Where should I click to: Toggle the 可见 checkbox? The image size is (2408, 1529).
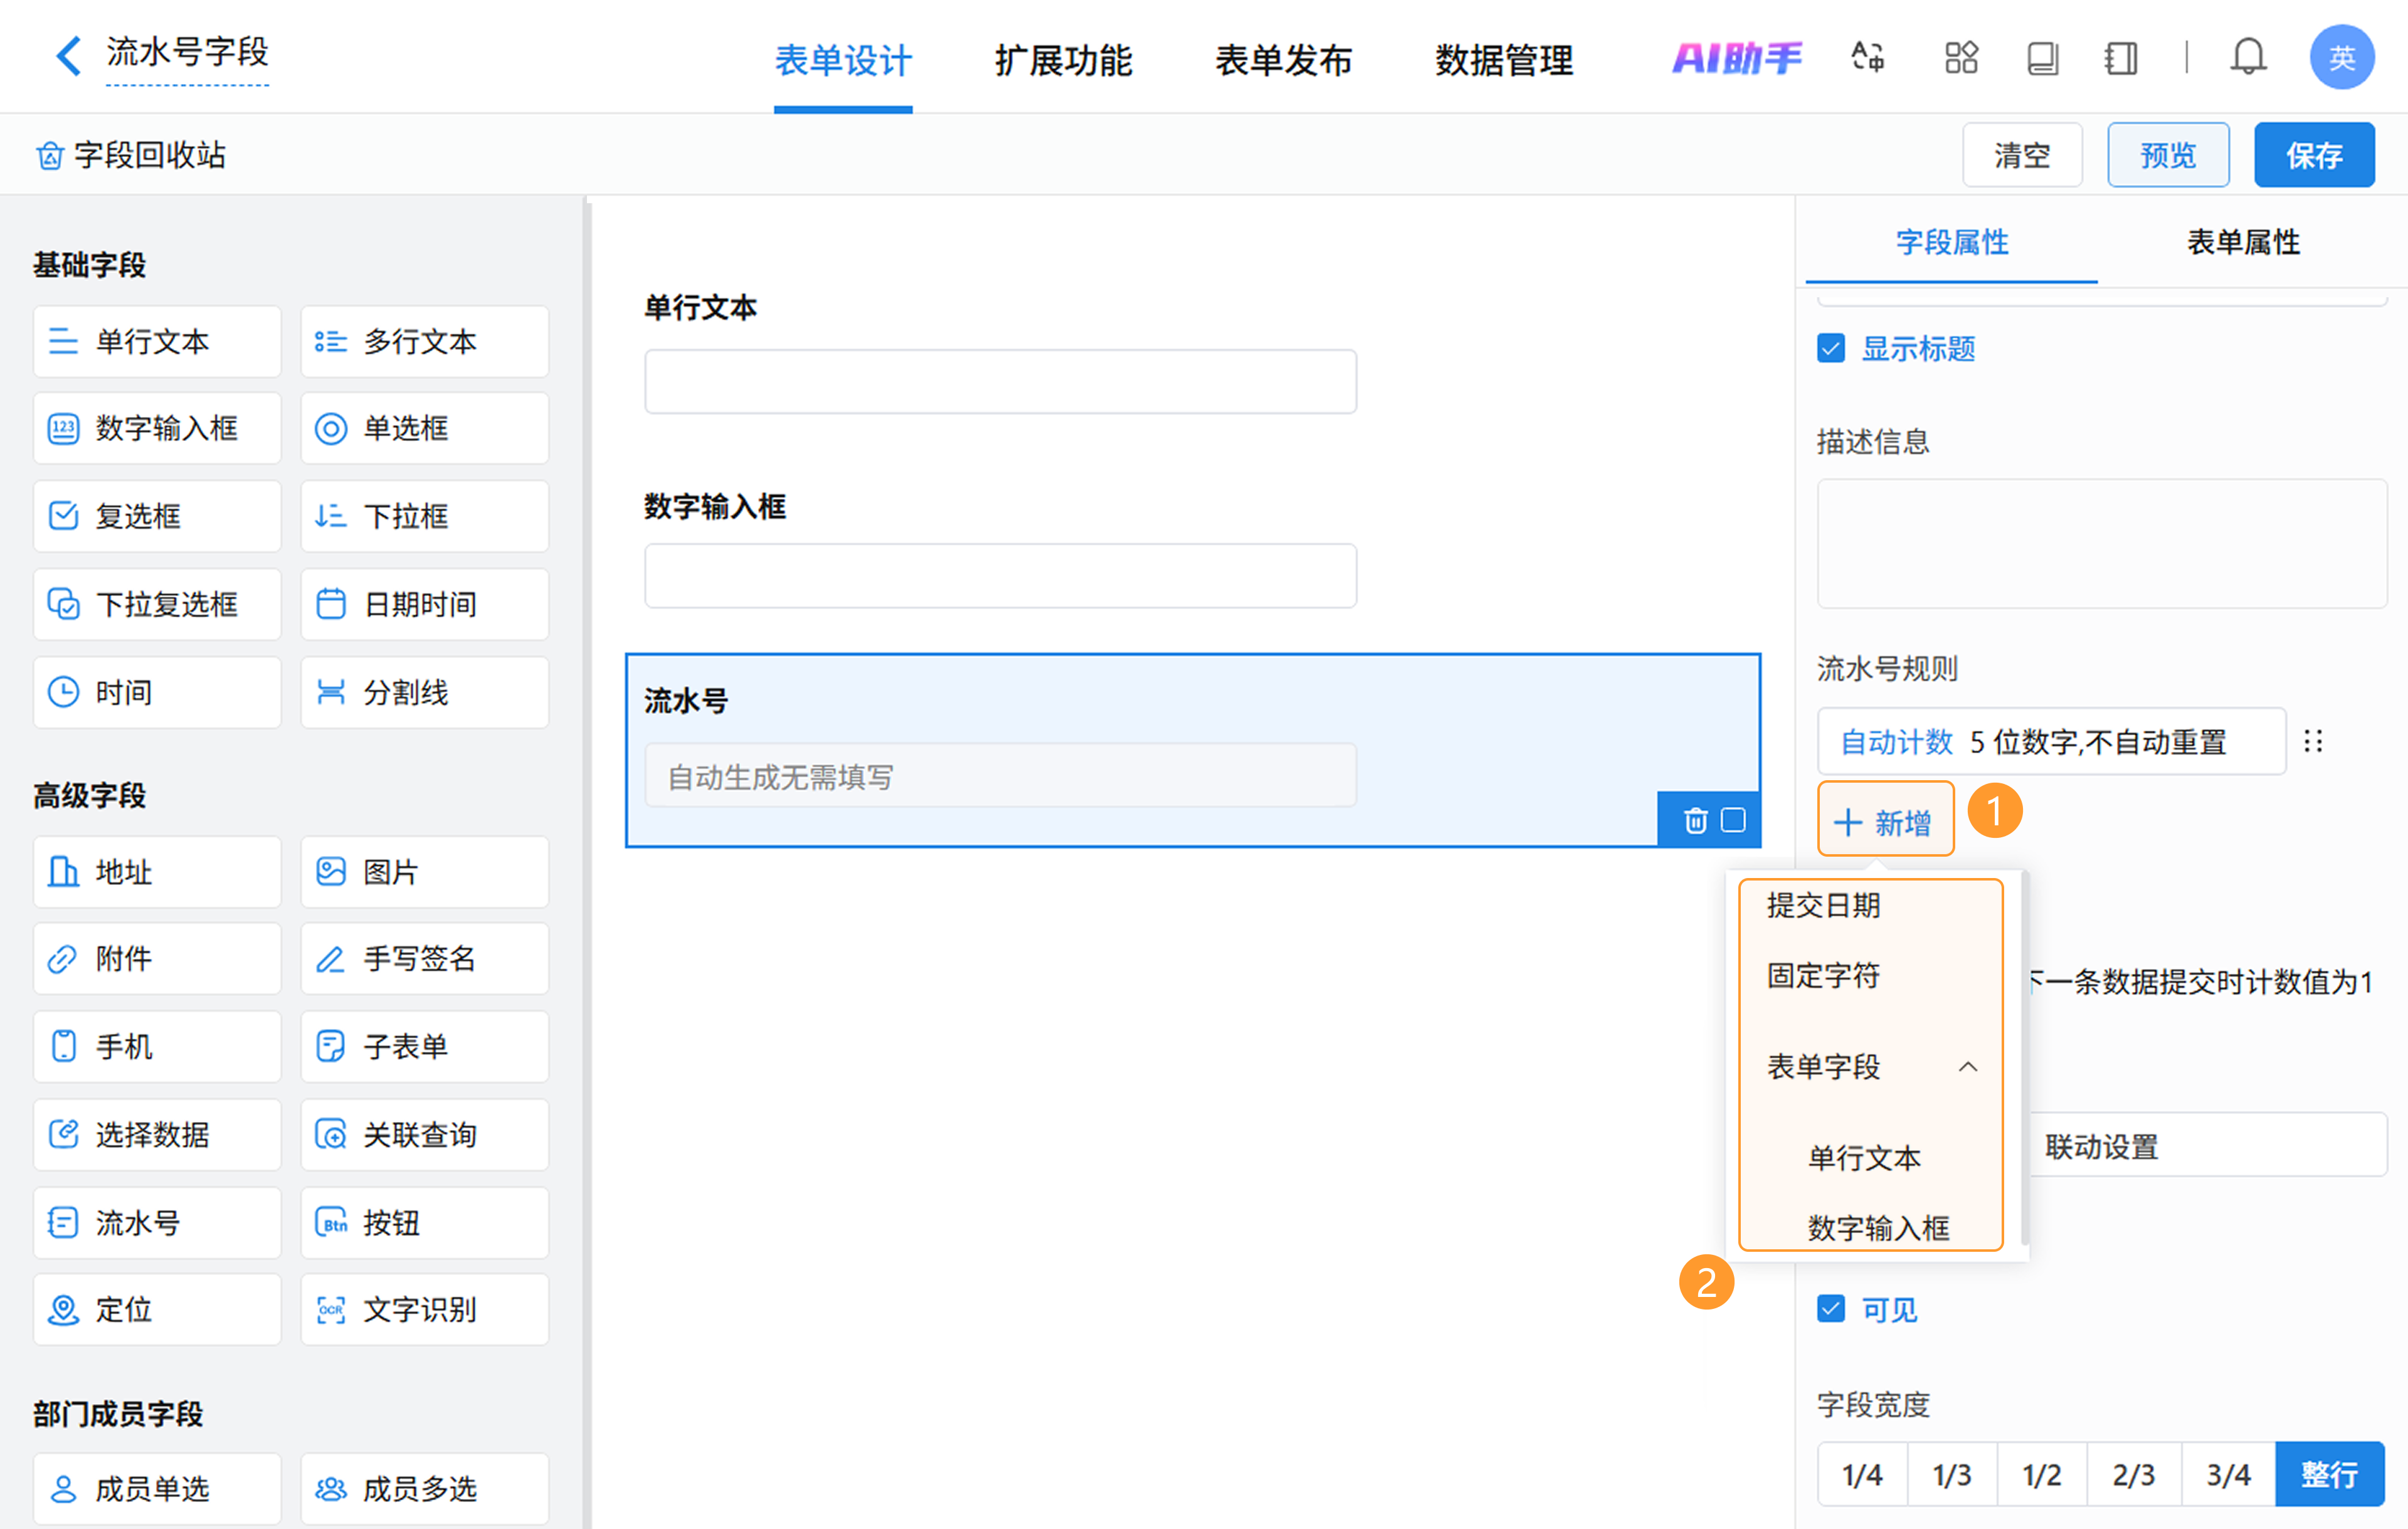click(1831, 1308)
